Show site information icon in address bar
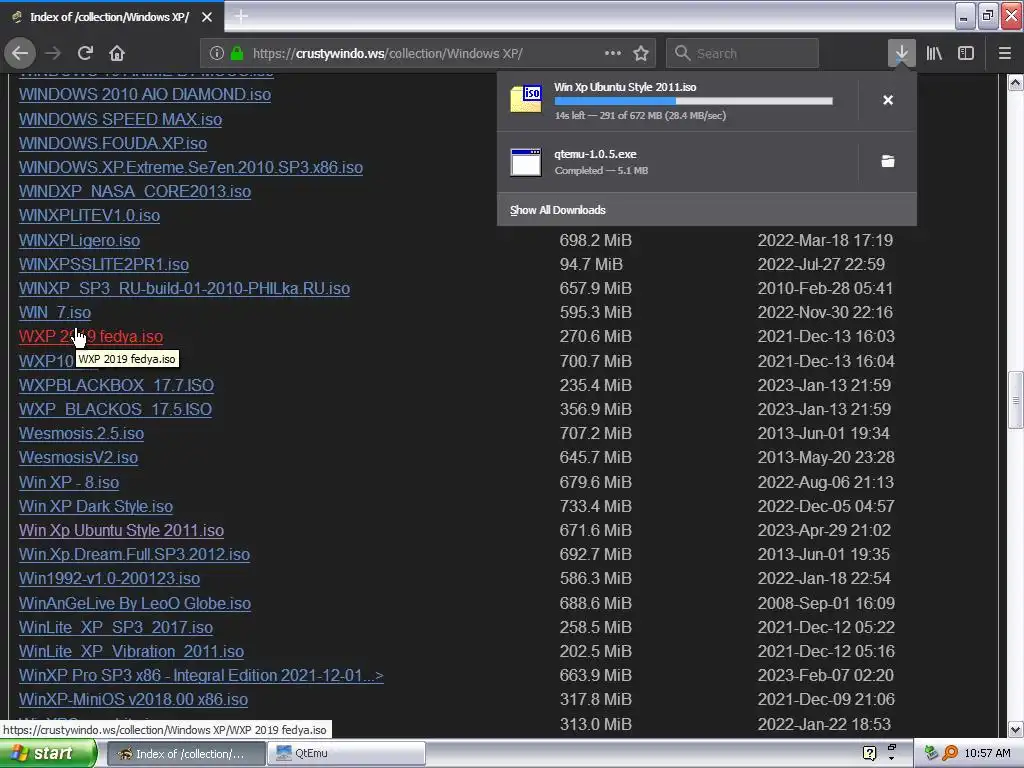The height and width of the screenshot is (768, 1024). 217,53
